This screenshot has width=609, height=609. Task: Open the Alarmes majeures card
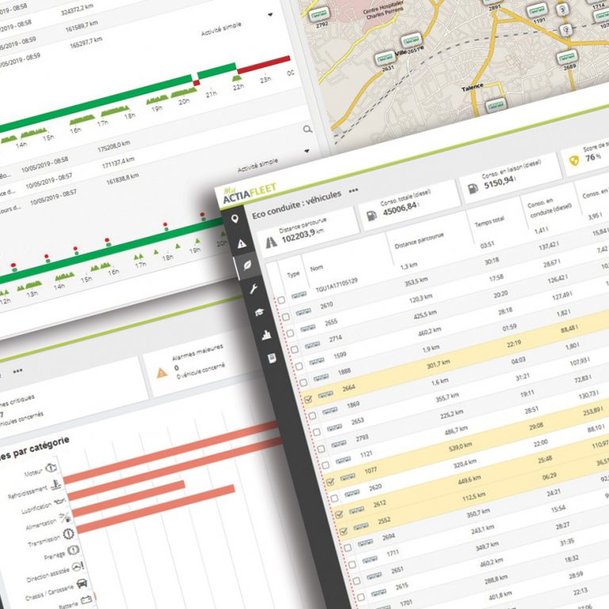coord(194,367)
